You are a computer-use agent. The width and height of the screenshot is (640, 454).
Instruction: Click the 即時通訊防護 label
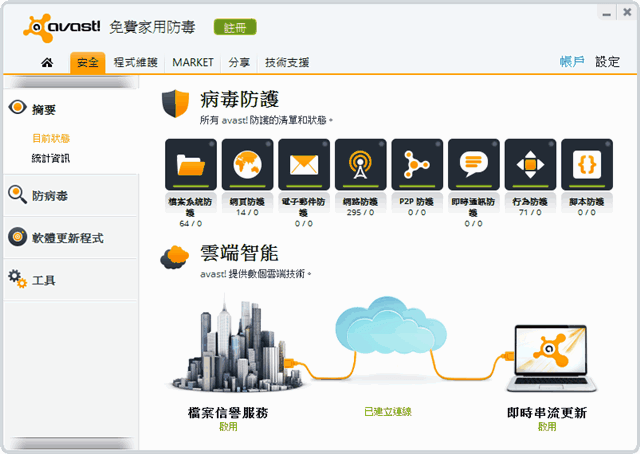tap(473, 207)
